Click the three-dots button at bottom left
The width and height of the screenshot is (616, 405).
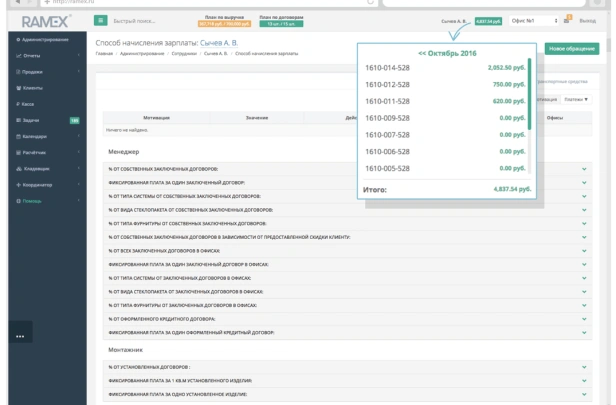pyautogui.click(x=19, y=336)
